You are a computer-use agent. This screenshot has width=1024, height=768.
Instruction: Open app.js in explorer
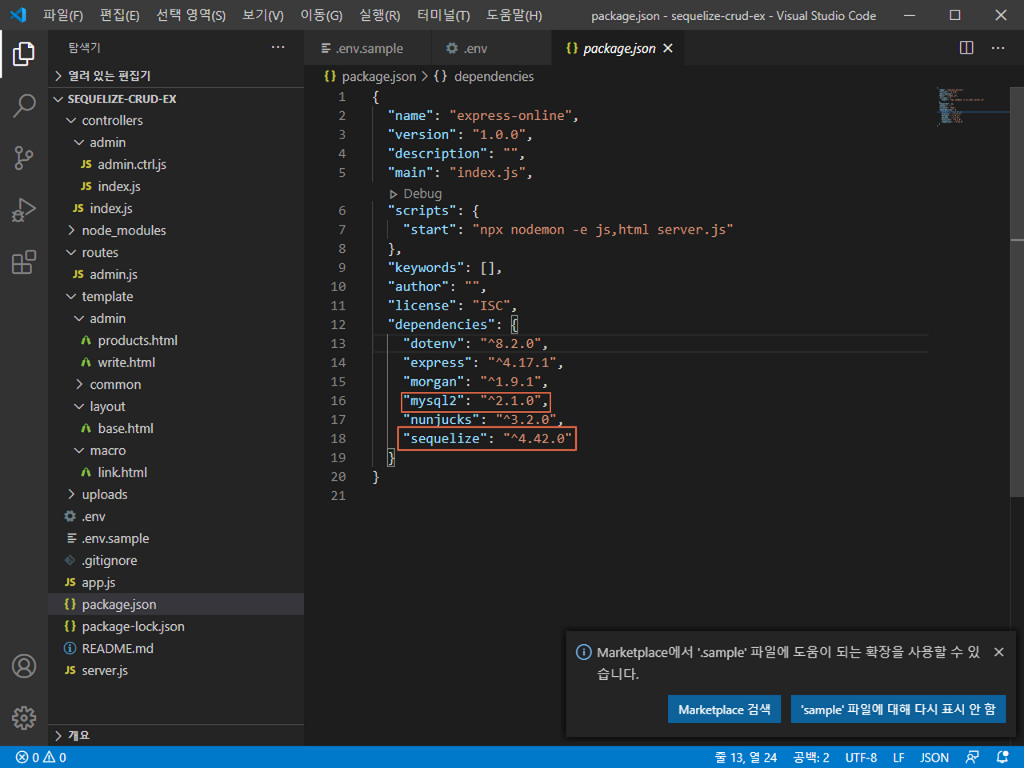click(x=98, y=583)
